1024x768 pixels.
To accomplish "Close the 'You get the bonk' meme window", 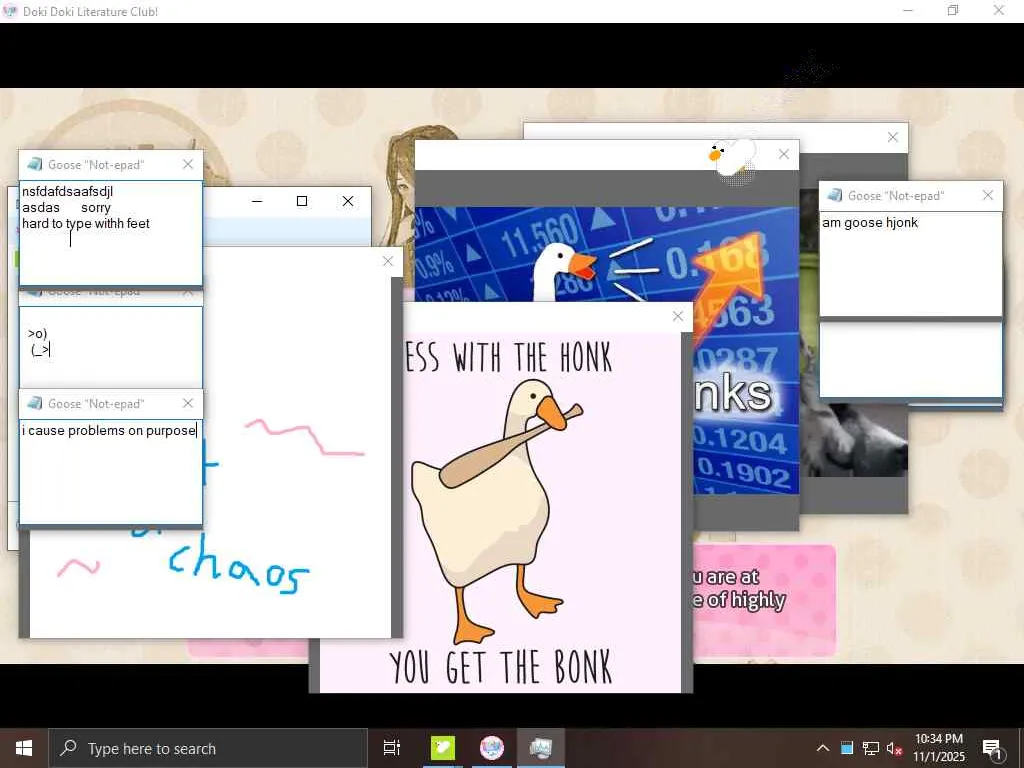I will [678, 316].
